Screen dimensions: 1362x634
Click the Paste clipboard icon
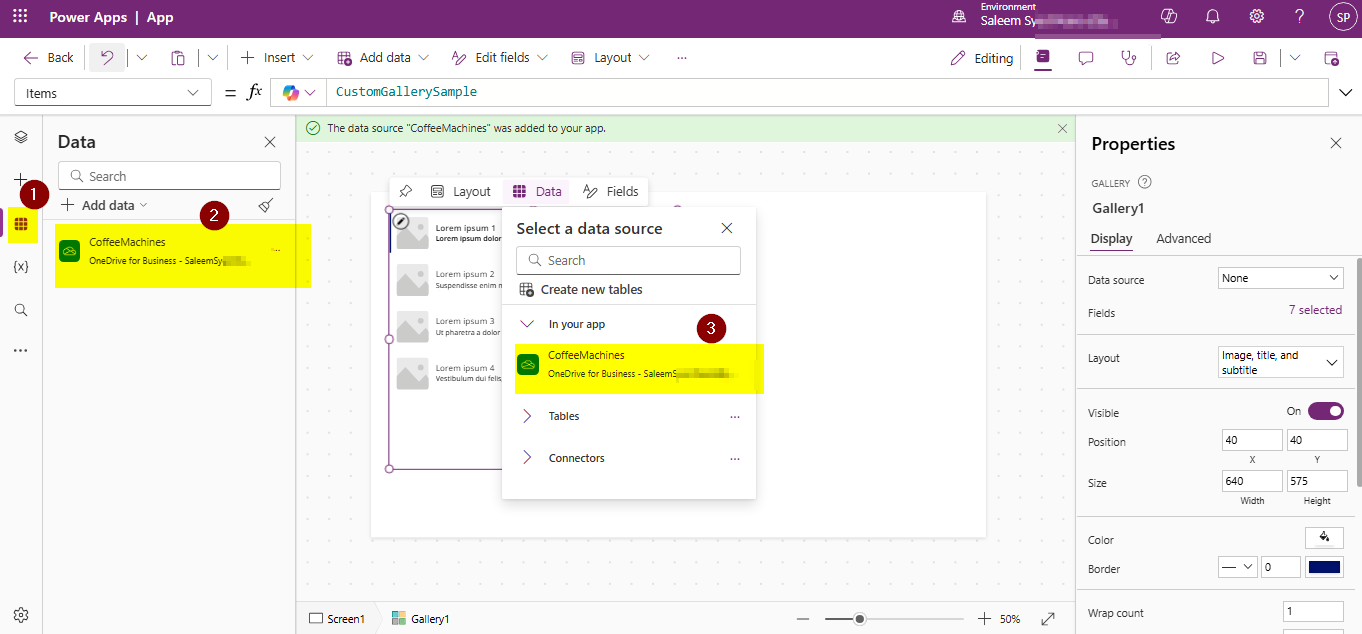[178, 58]
